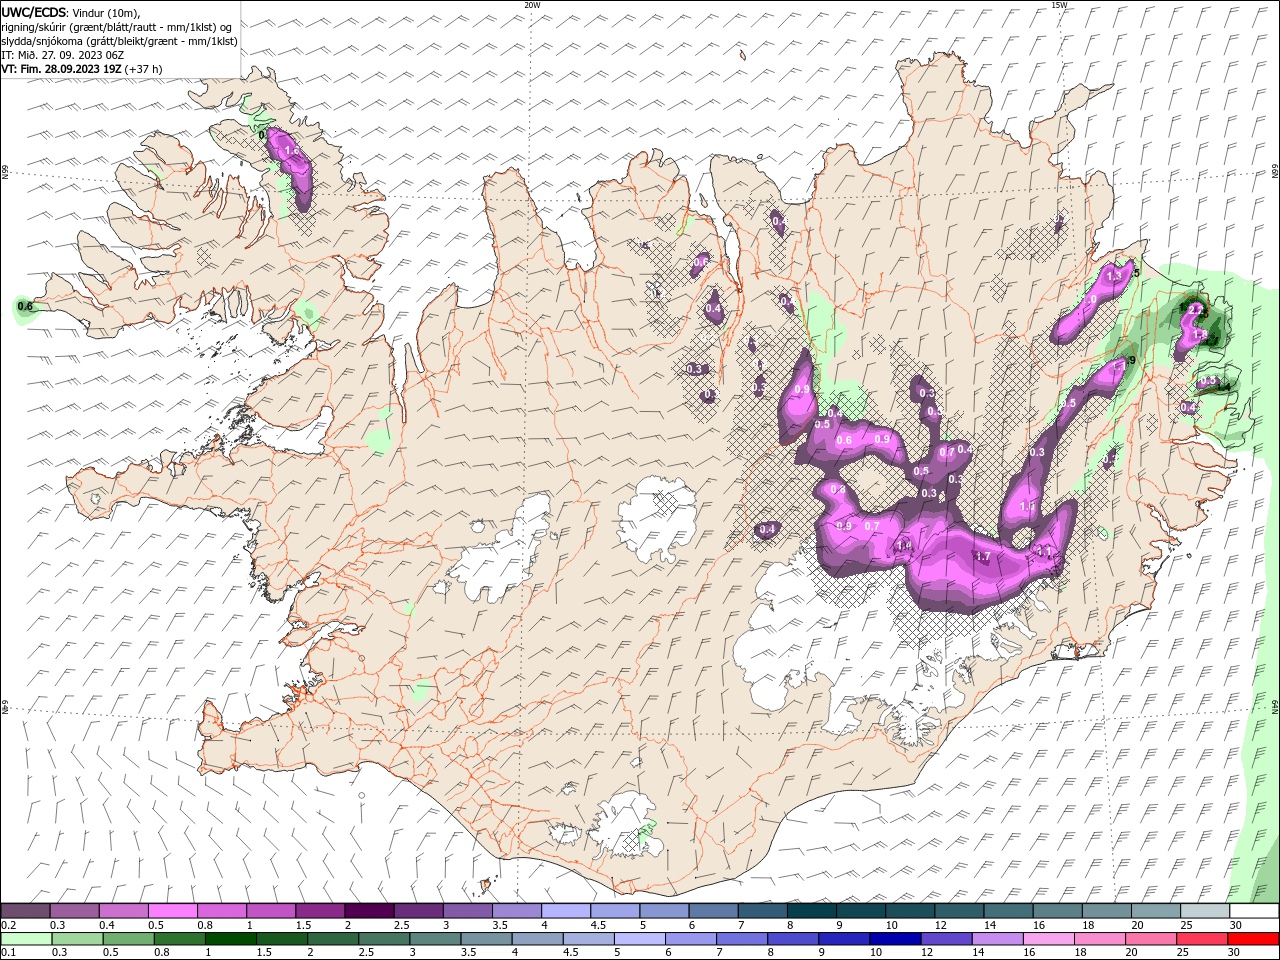Click the dark teal swatch starting at 9 in upper legend row
This screenshot has height=960, width=1280.
click(x=861, y=911)
